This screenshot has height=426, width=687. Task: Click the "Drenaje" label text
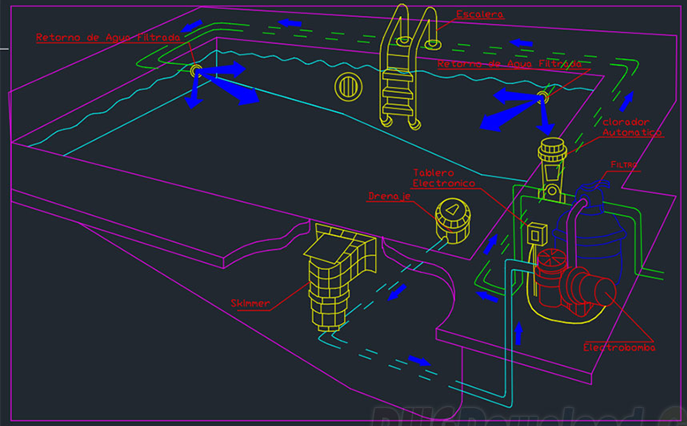pyautogui.click(x=389, y=196)
